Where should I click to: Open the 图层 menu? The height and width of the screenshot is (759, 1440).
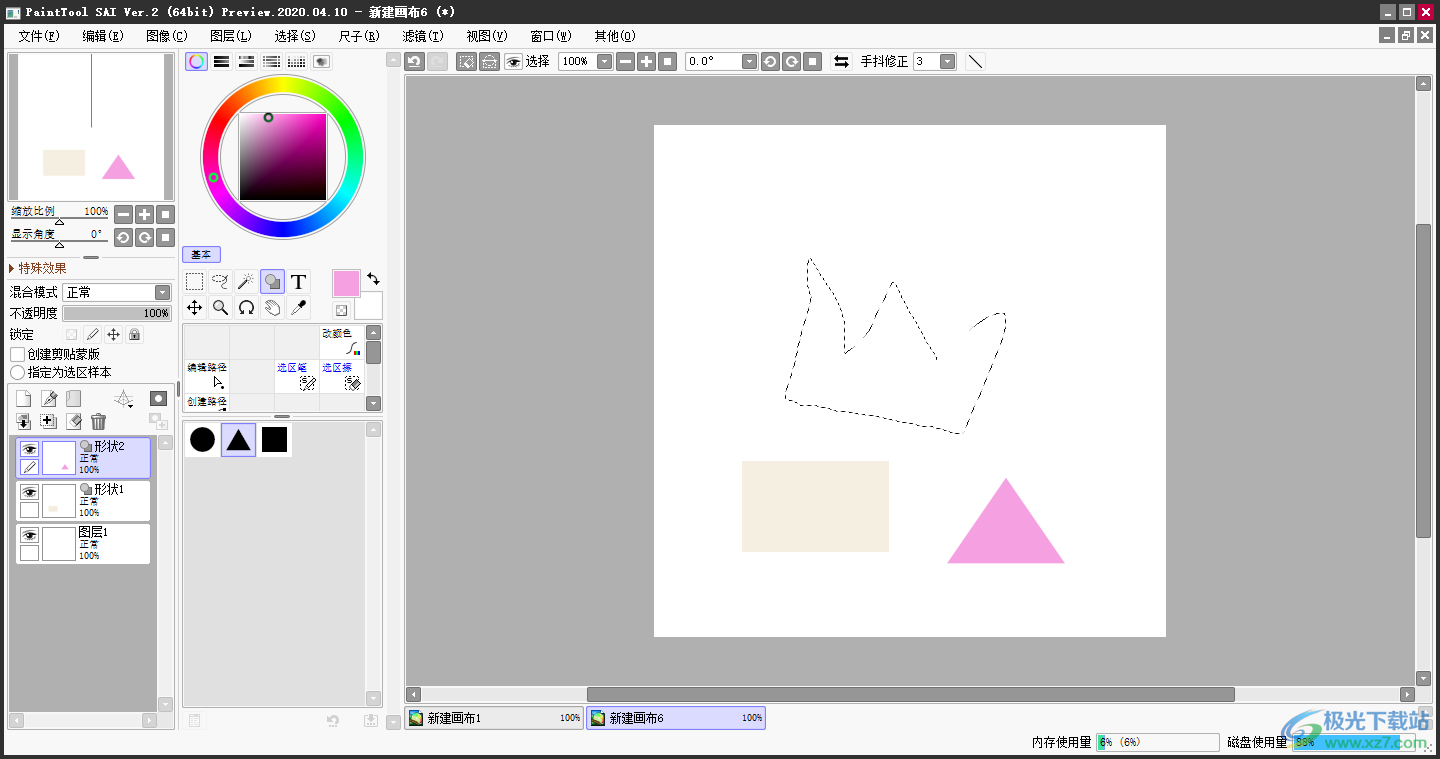click(231, 36)
